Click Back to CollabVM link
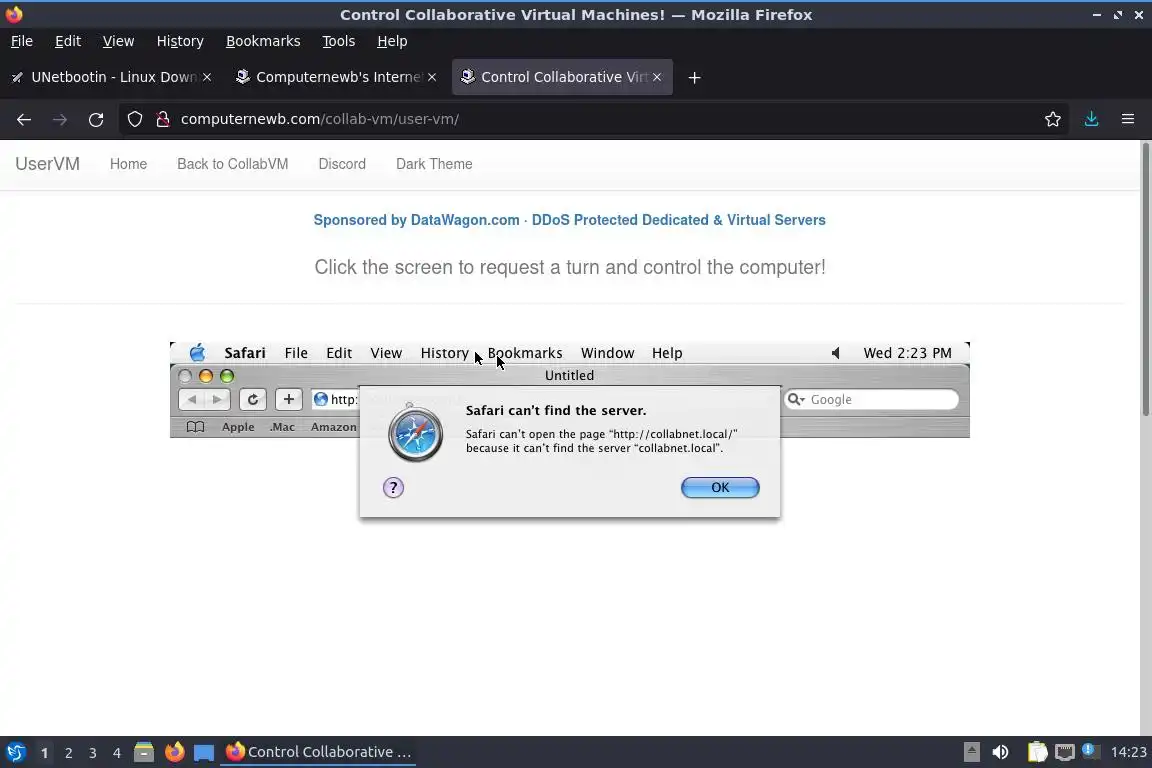This screenshot has width=1152, height=768. coord(233,164)
